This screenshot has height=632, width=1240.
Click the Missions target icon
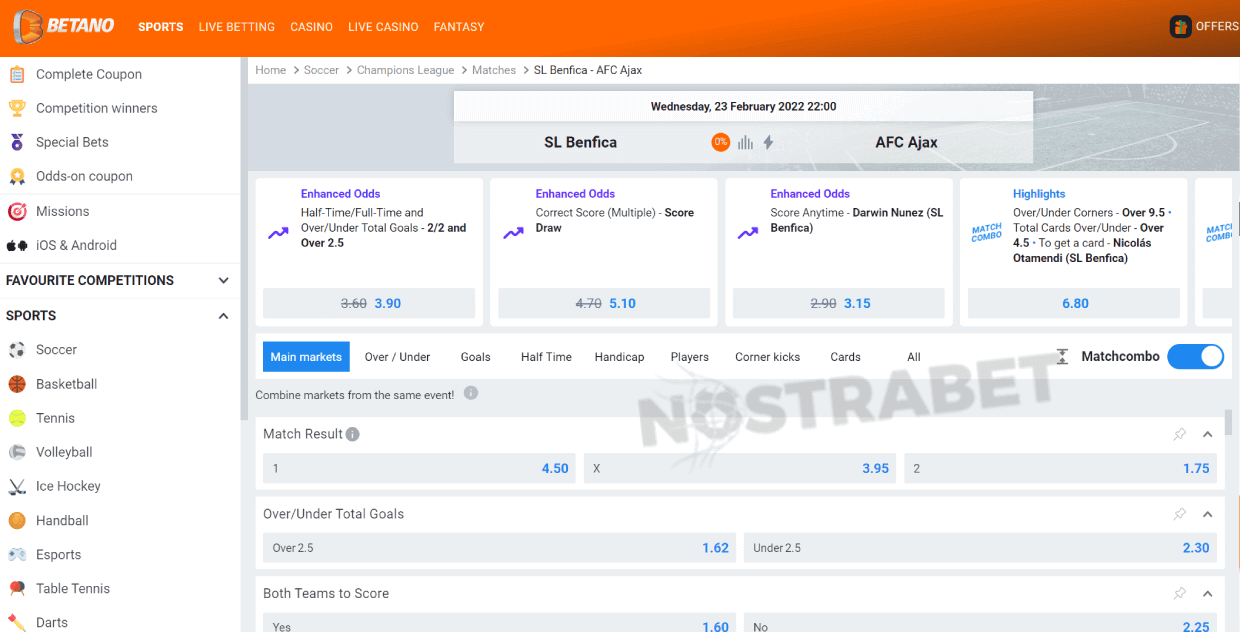tap(17, 211)
